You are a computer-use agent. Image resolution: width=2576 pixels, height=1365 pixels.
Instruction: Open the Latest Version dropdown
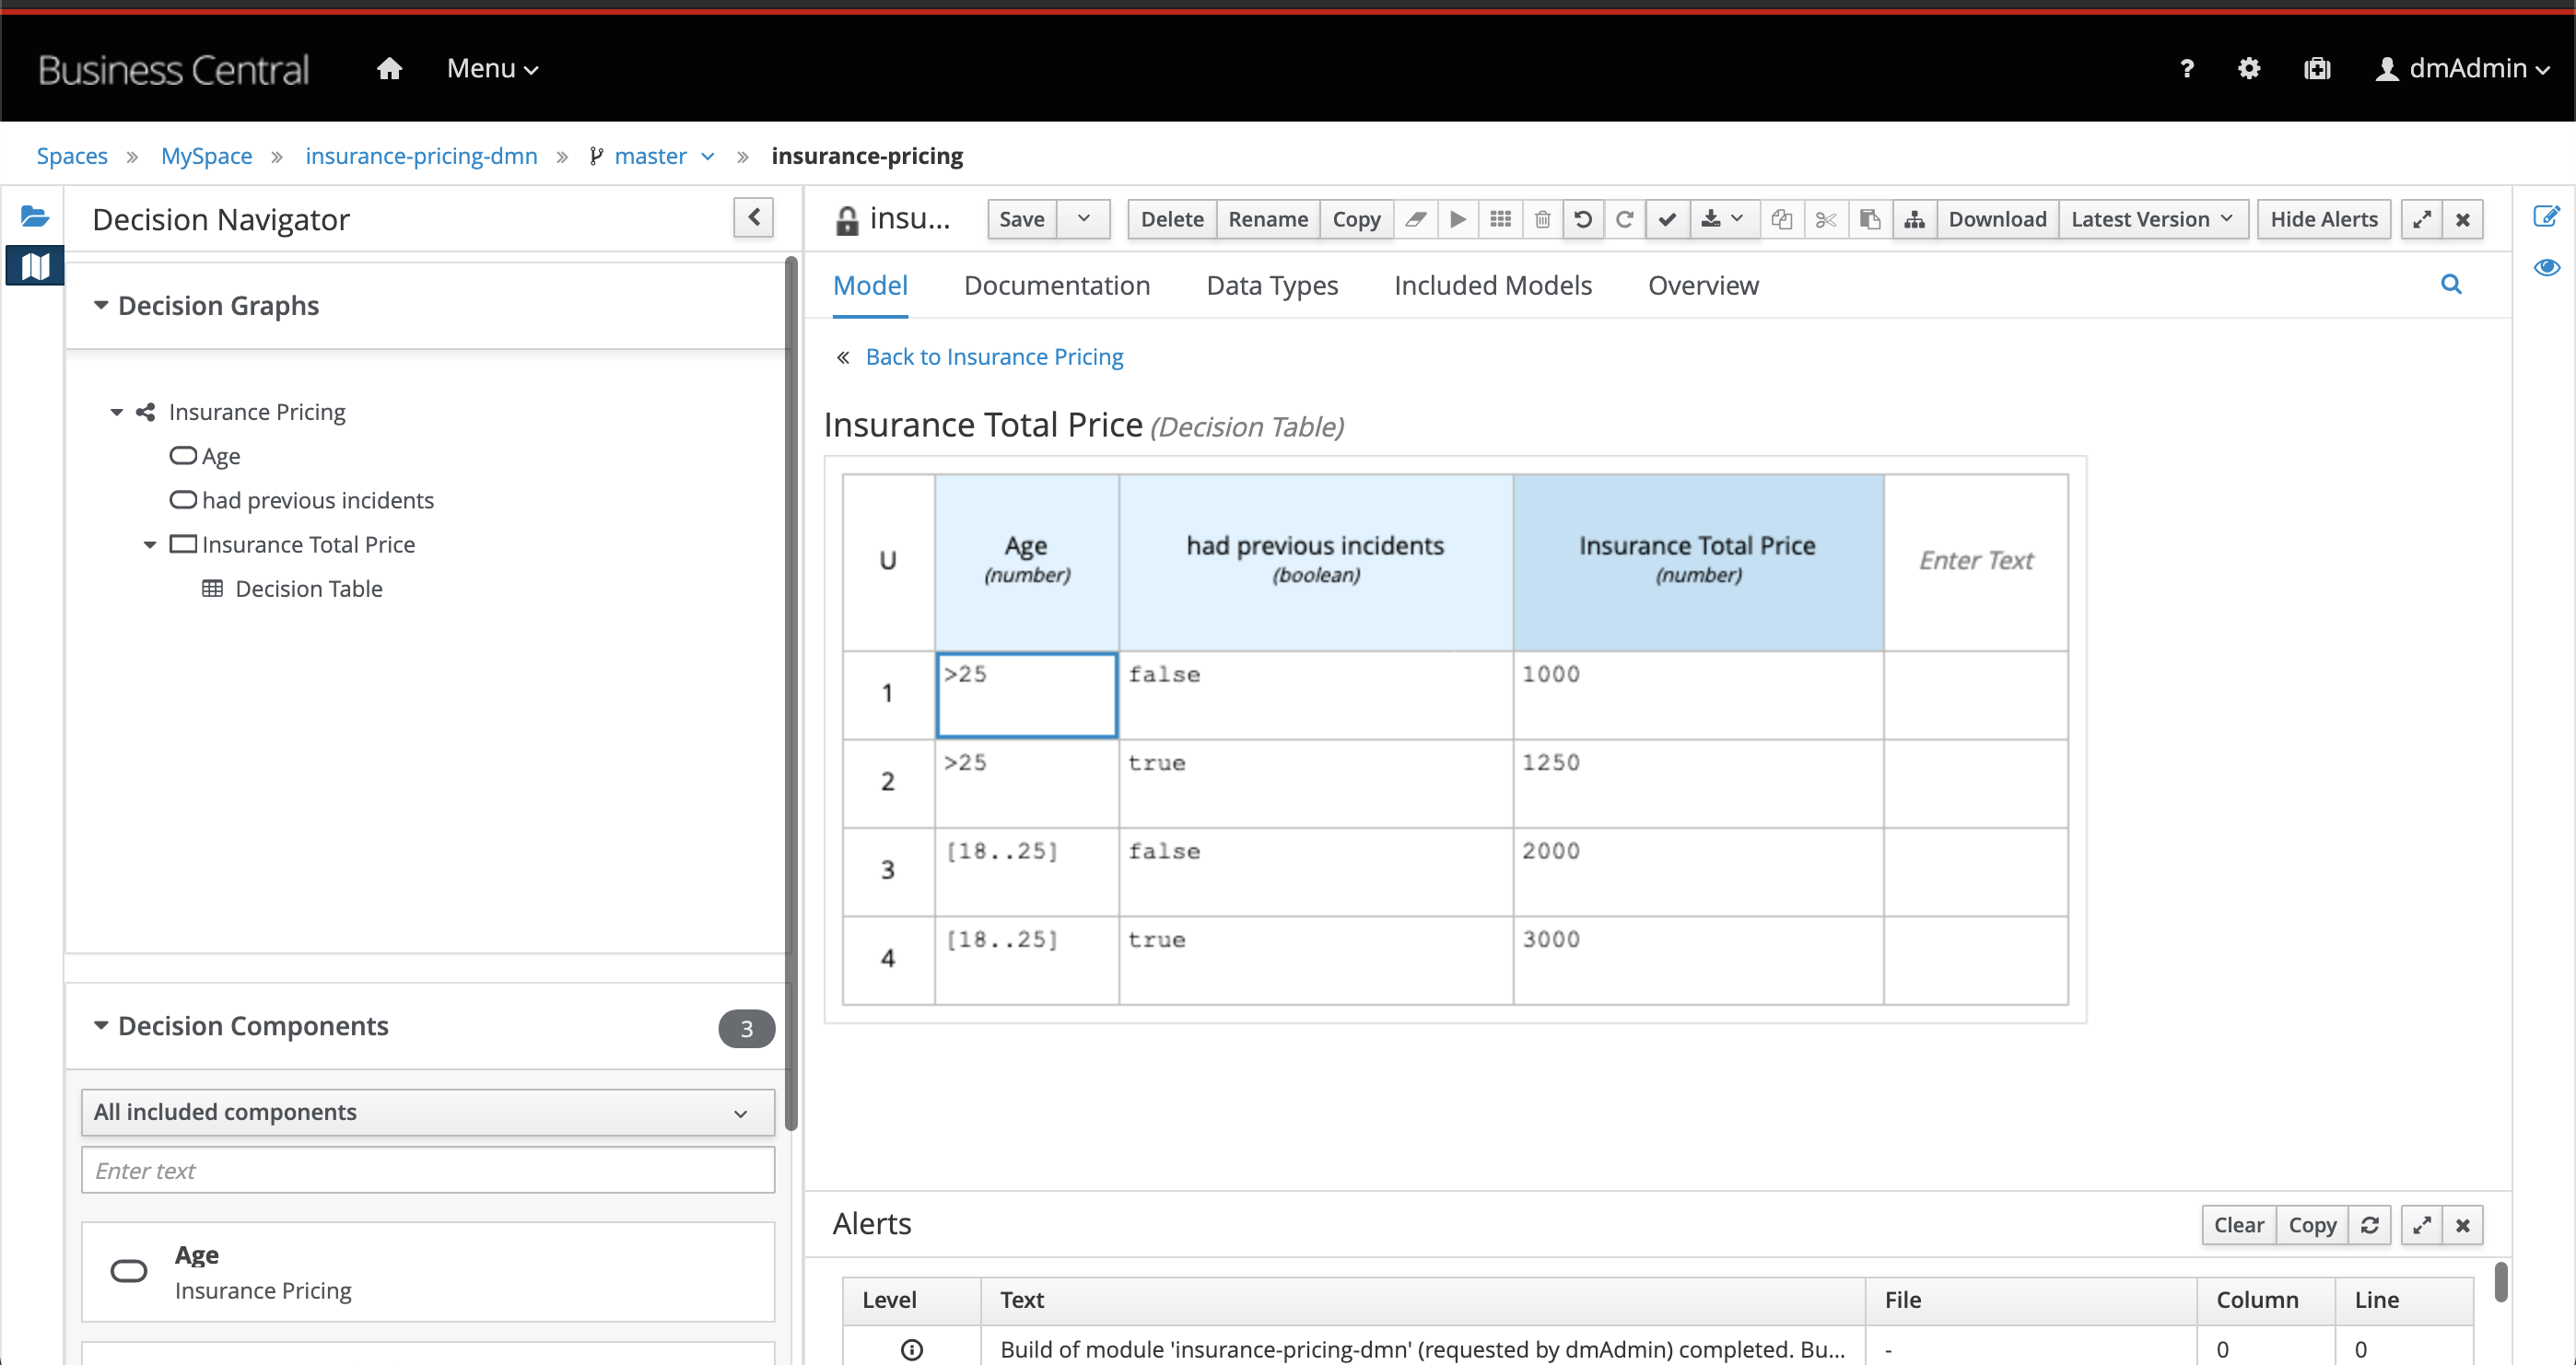(x=2151, y=219)
